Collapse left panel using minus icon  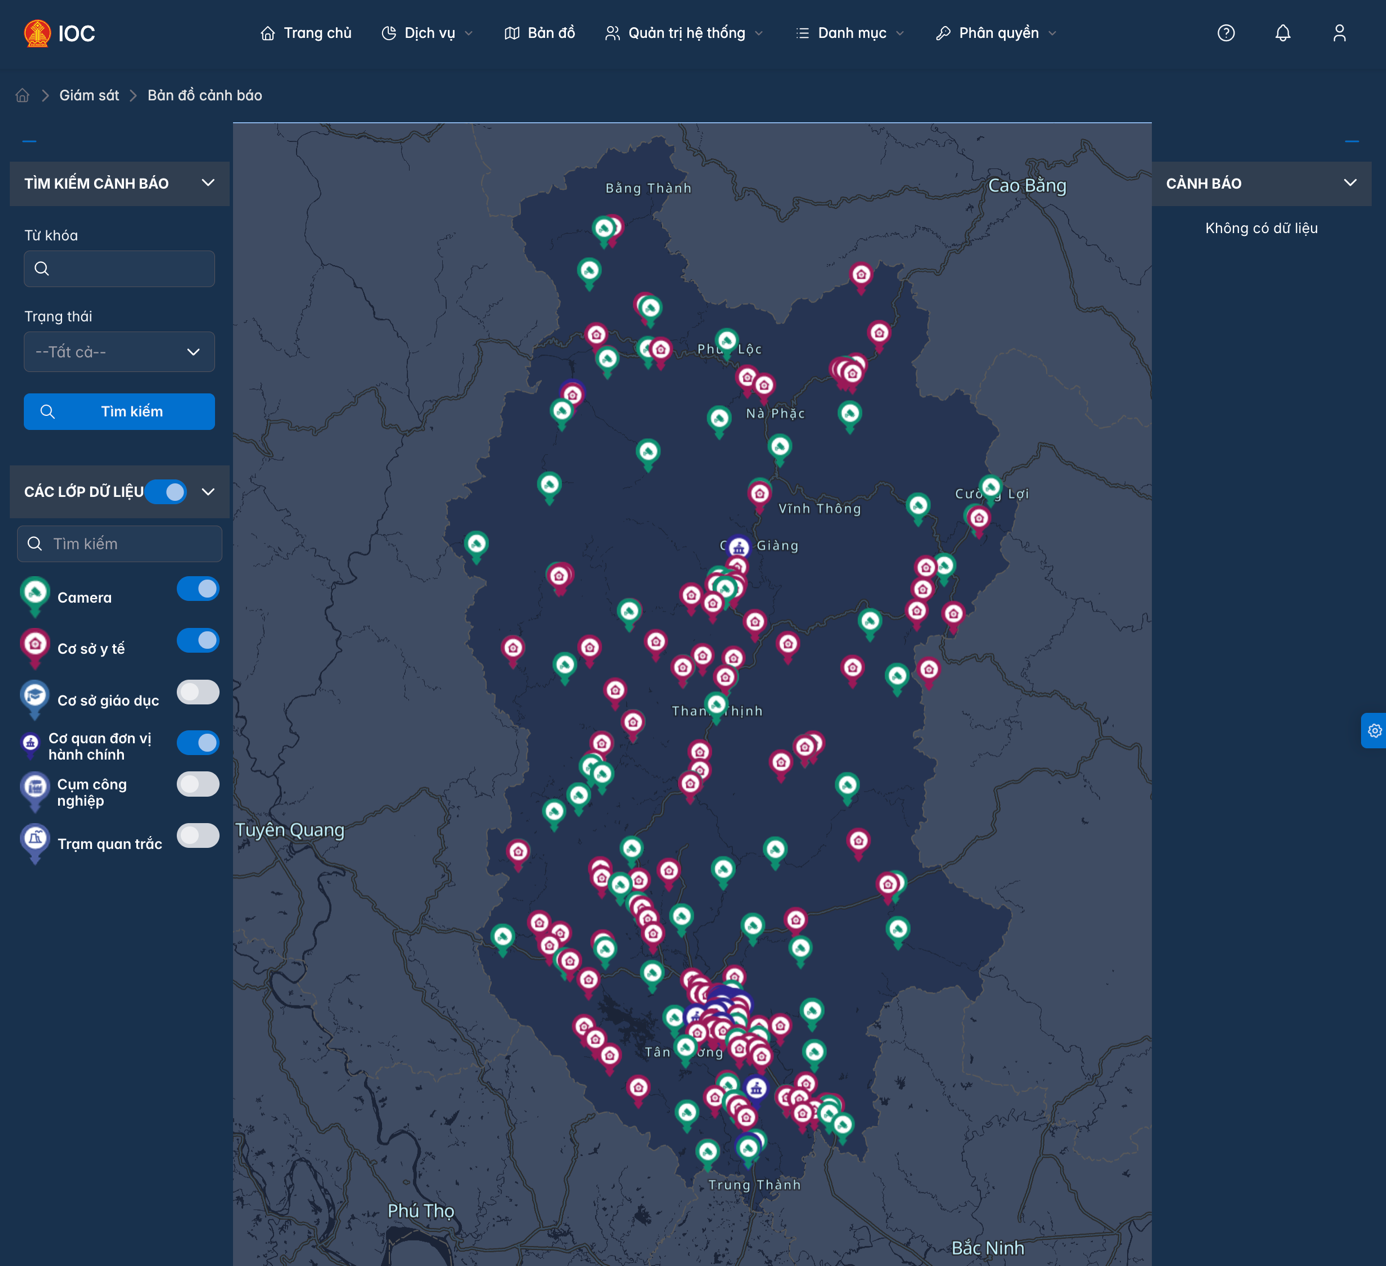point(29,142)
